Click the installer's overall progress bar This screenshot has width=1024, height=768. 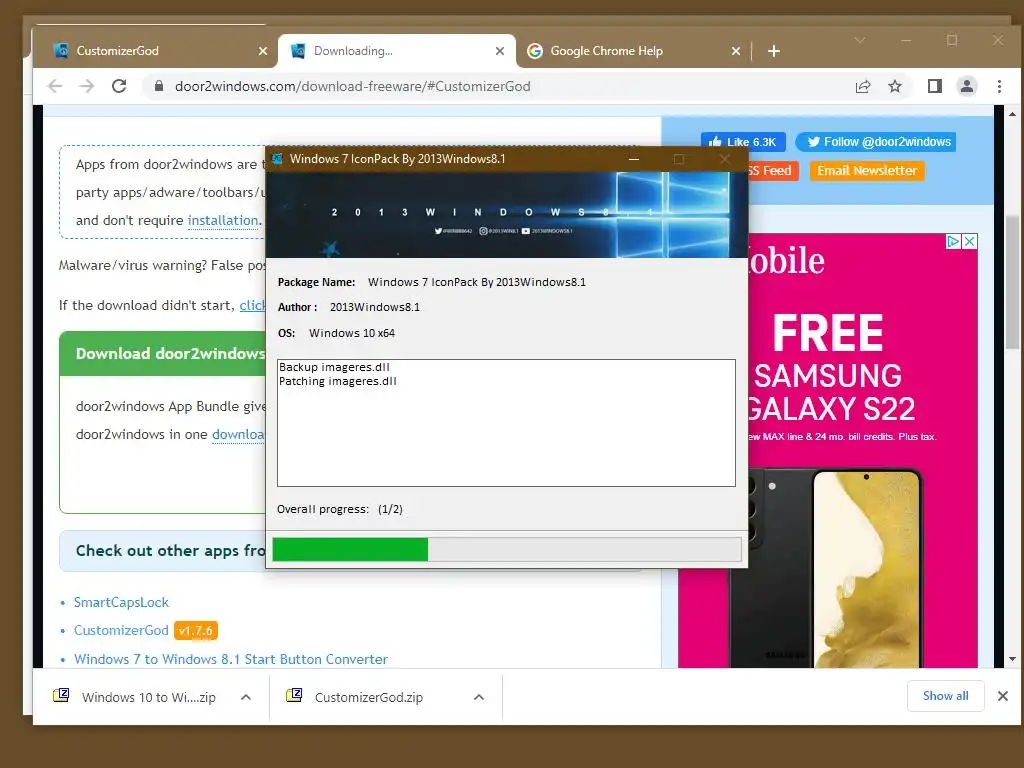pos(507,549)
